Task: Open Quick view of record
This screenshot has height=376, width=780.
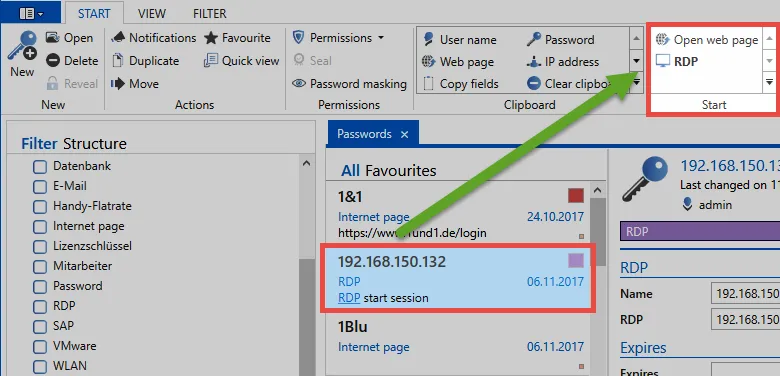Action: click(241, 61)
